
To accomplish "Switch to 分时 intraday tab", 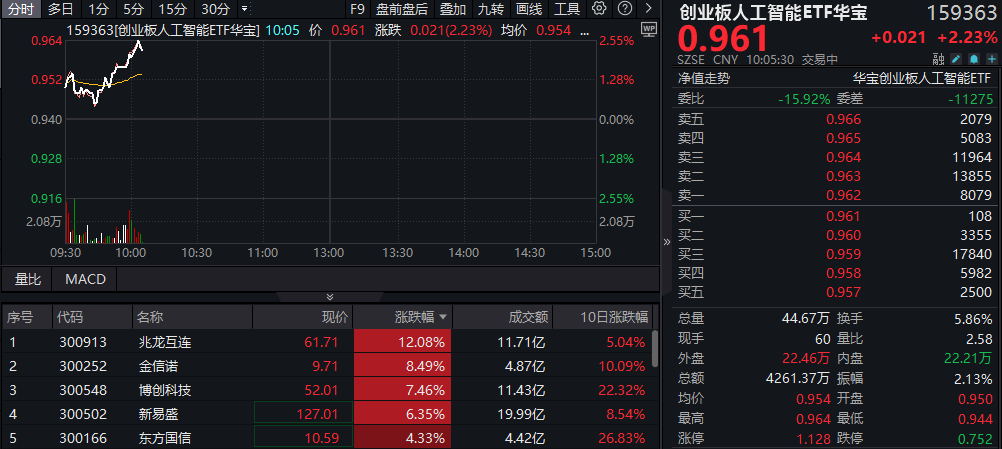I will [20, 9].
